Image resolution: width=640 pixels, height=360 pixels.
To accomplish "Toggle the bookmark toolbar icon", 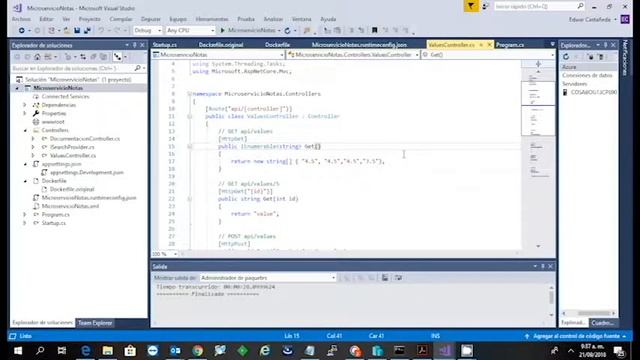I will tap(374, 31).
